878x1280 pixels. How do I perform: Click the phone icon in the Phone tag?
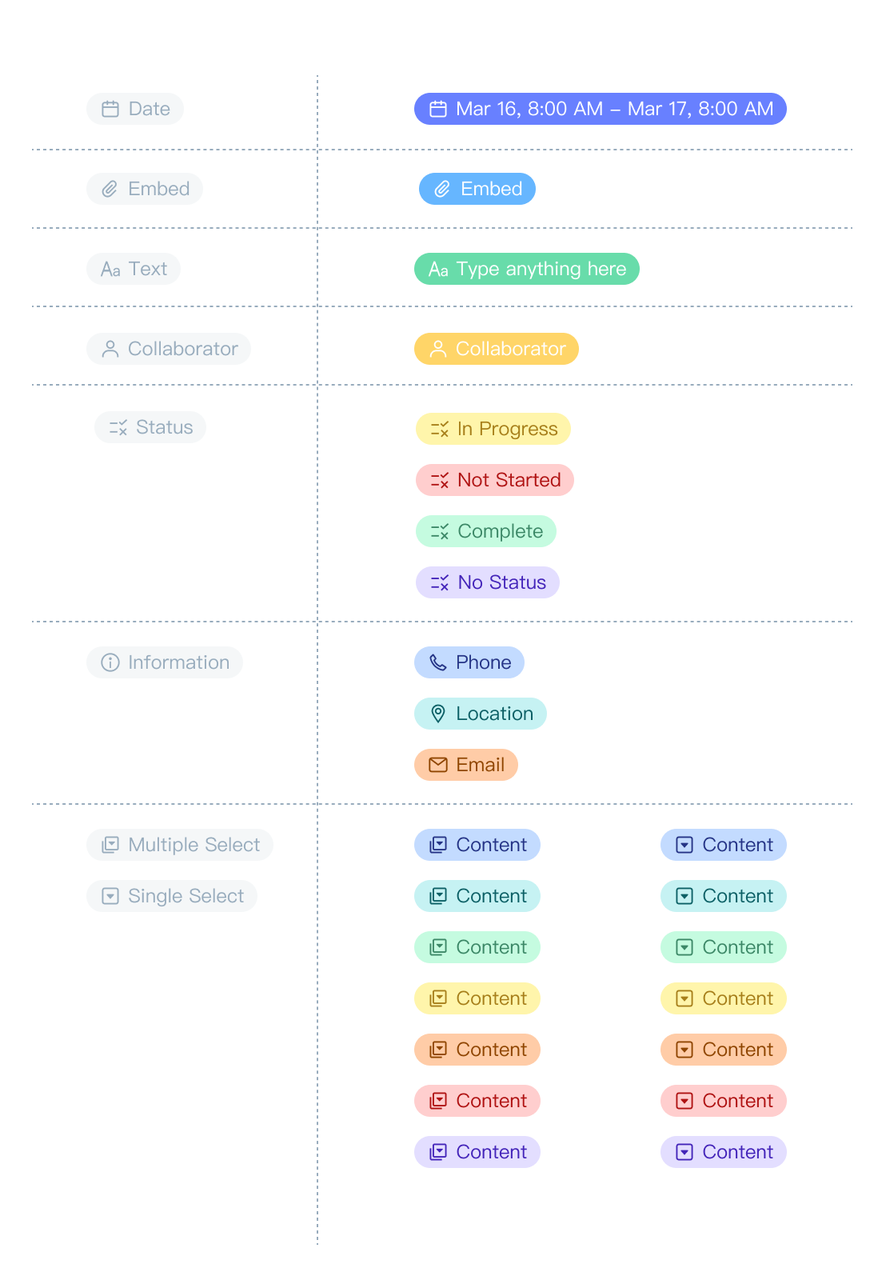point(438,663)
